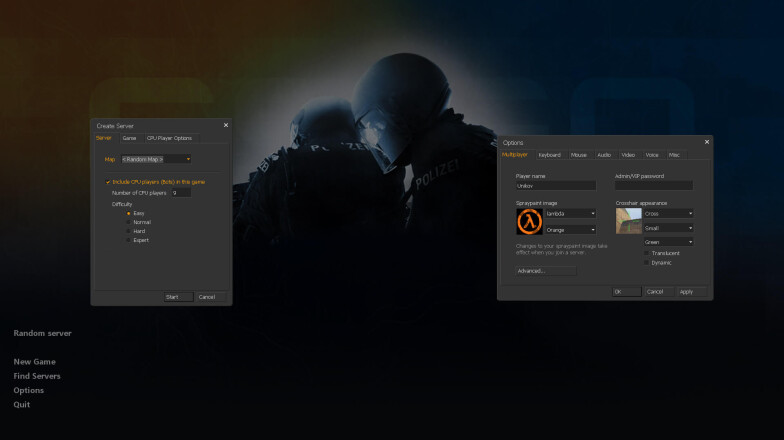Switch to the Game tab in Create Server

click(130, 138)
